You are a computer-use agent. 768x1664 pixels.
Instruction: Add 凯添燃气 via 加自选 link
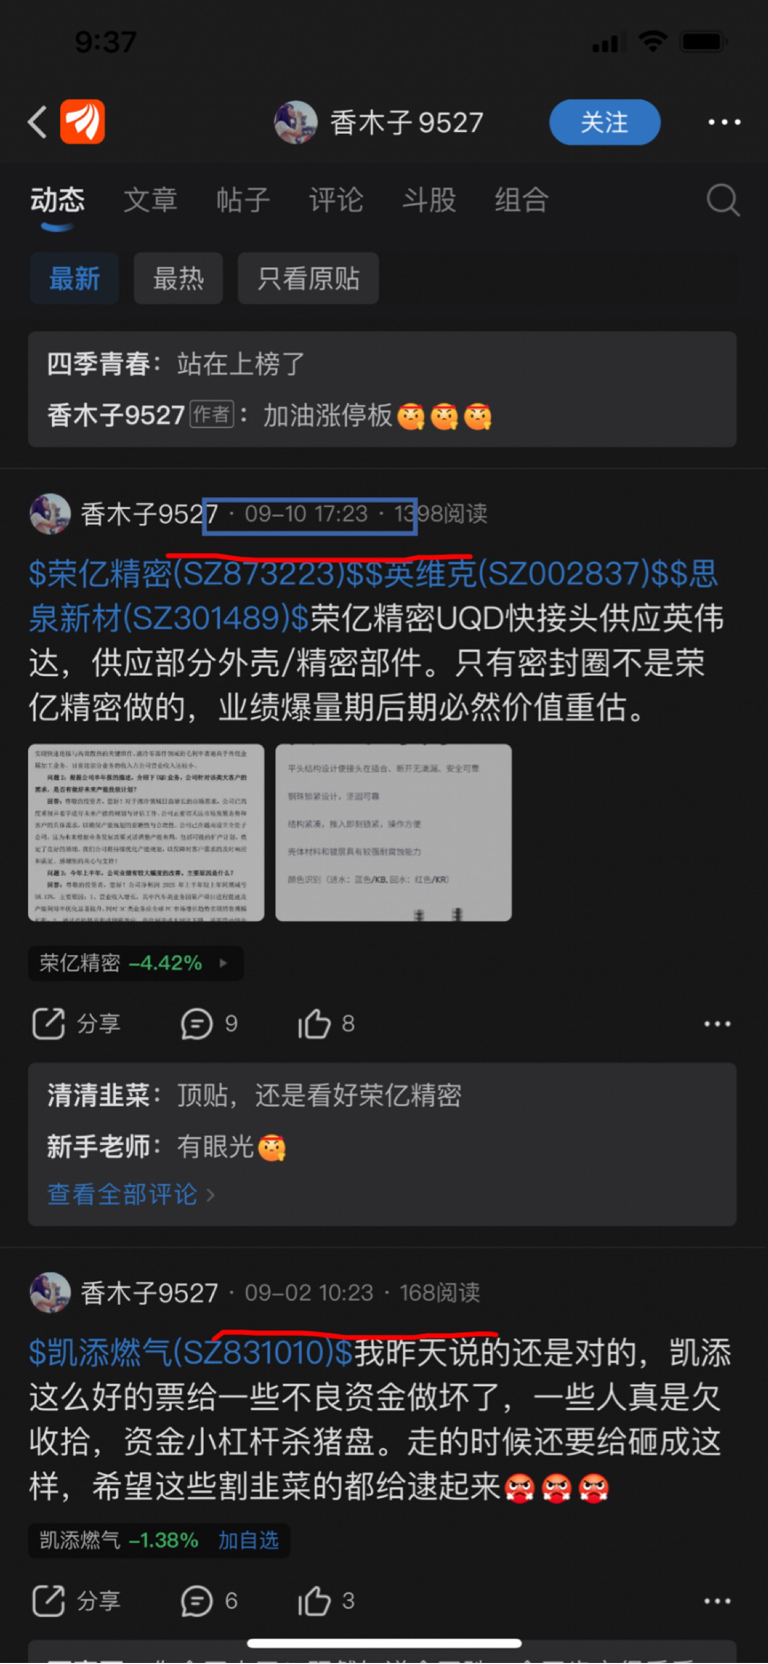pyautogui.click(x=248, y=1540)
